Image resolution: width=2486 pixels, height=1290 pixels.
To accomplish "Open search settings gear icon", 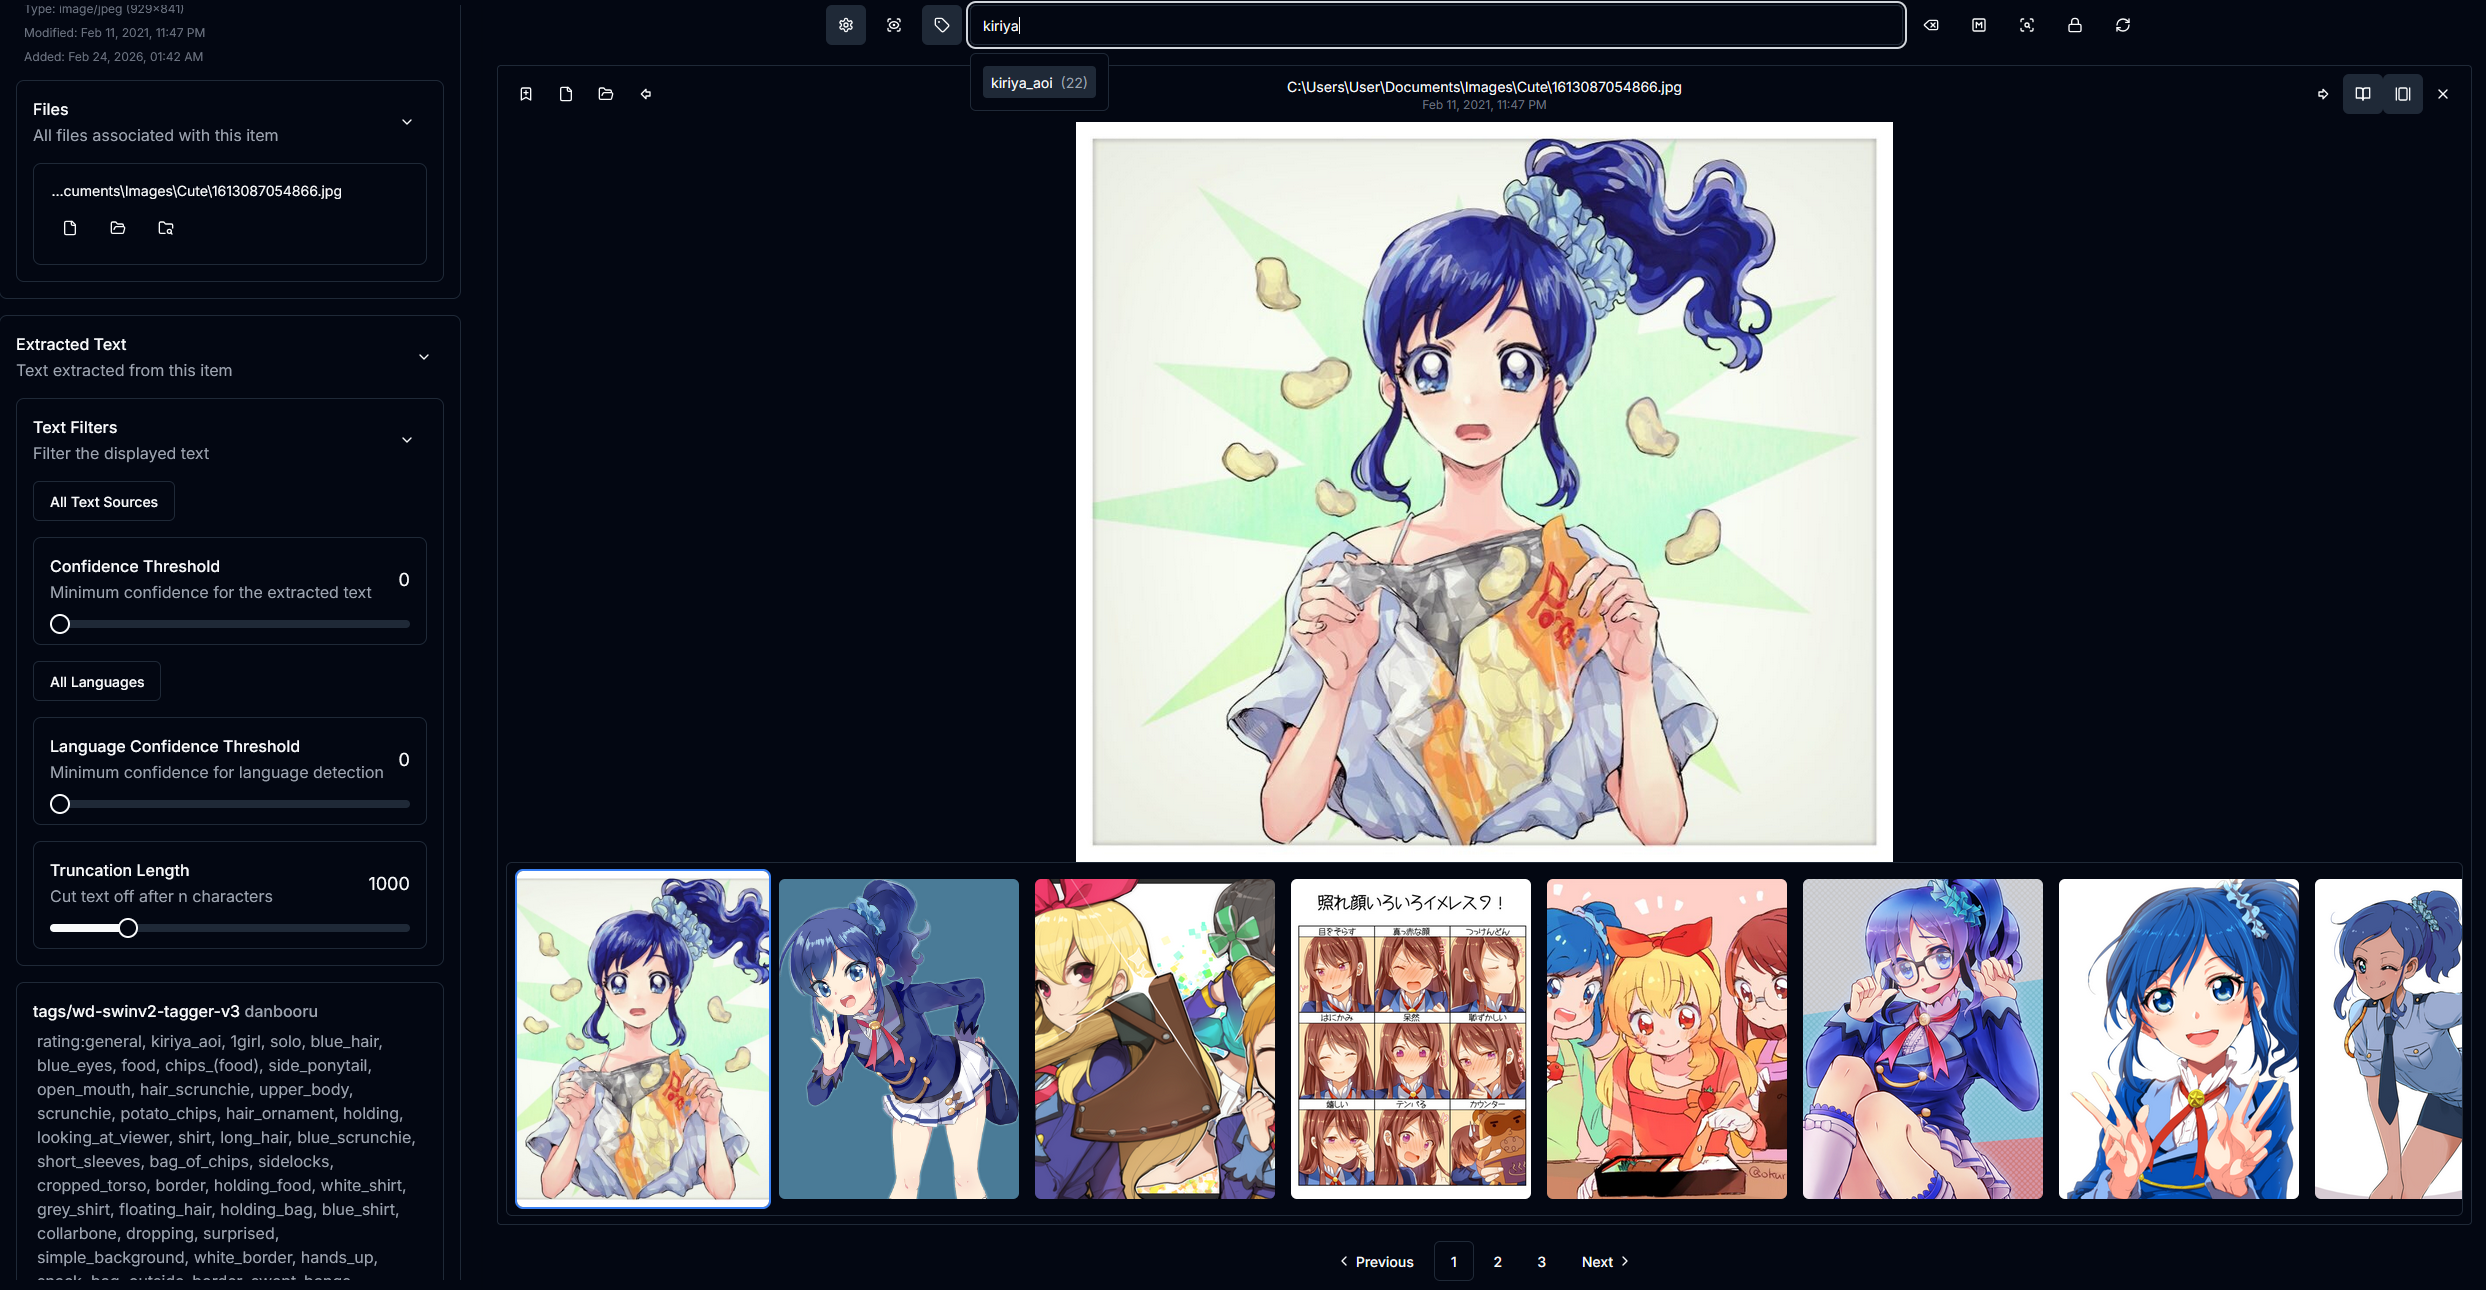I will coord(845,25).
